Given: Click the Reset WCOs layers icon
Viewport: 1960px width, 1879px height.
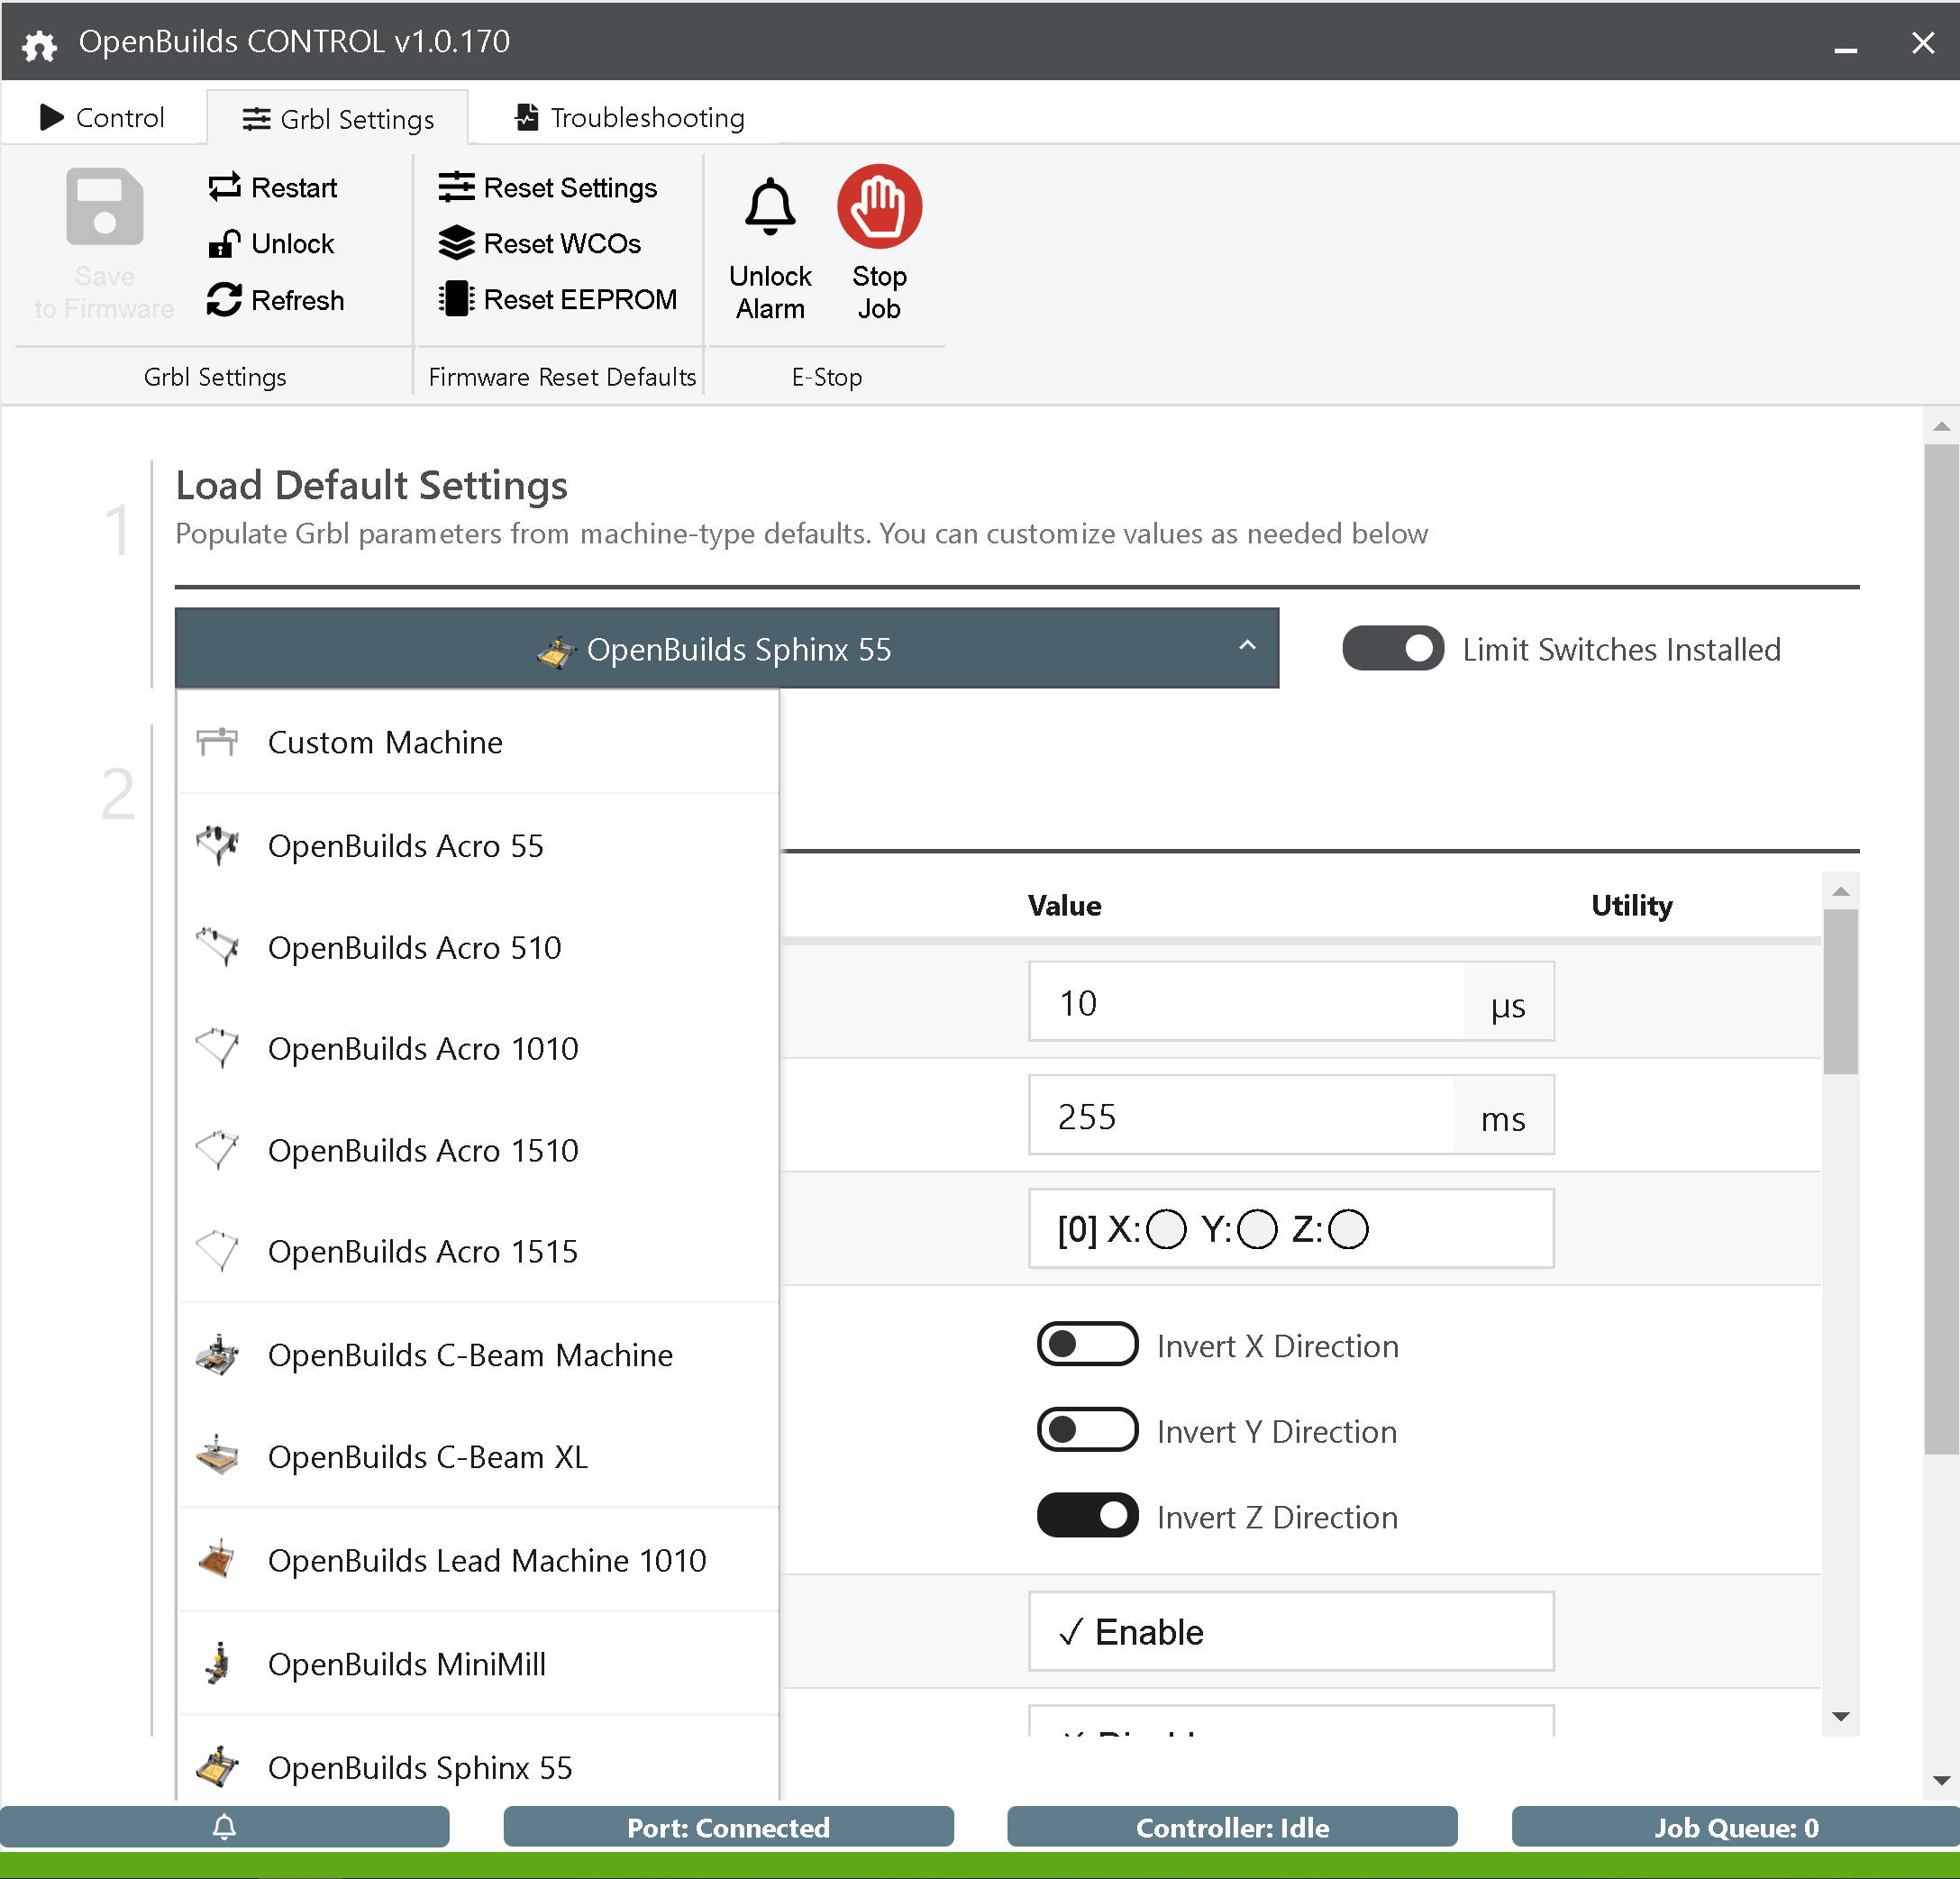Looking at the screenshot, I should pyautogui.click(x=456, y=243).
